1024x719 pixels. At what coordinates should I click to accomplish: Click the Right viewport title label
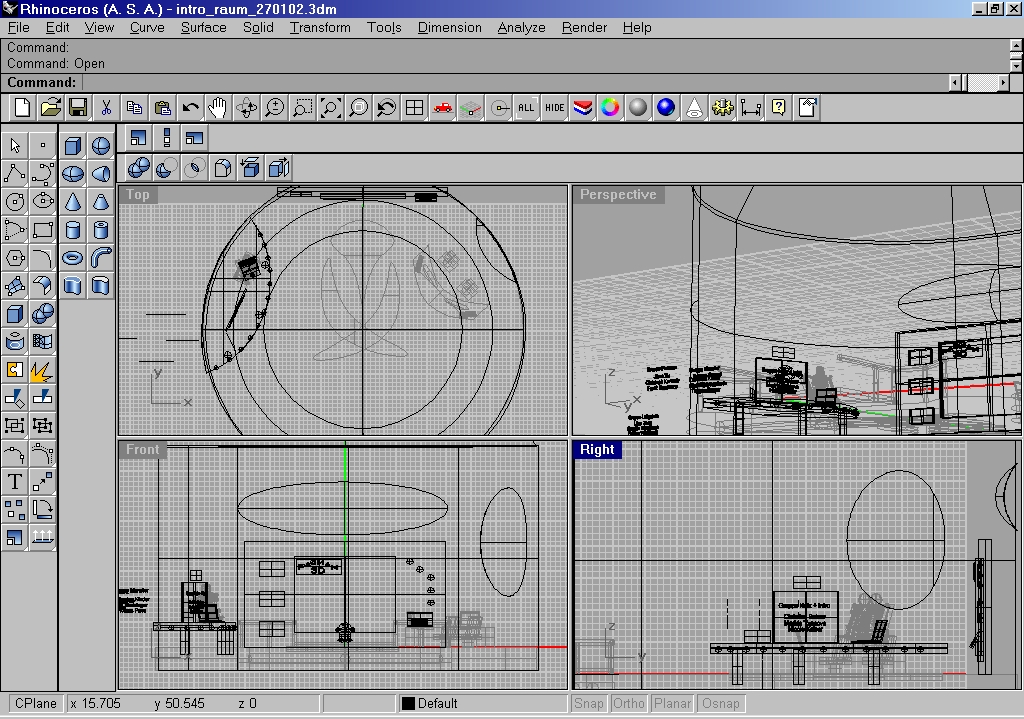(x=597, y=450)
